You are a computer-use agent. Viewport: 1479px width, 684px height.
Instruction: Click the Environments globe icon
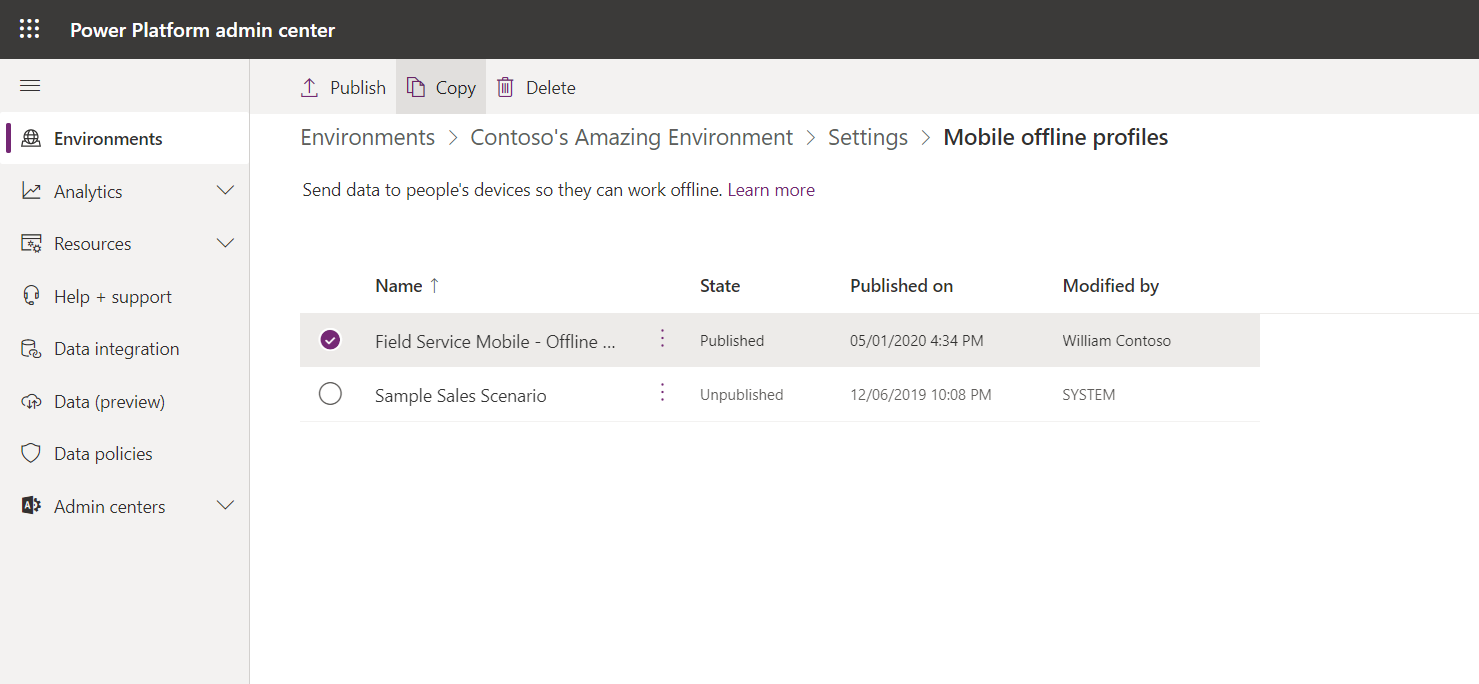(32, 139)
